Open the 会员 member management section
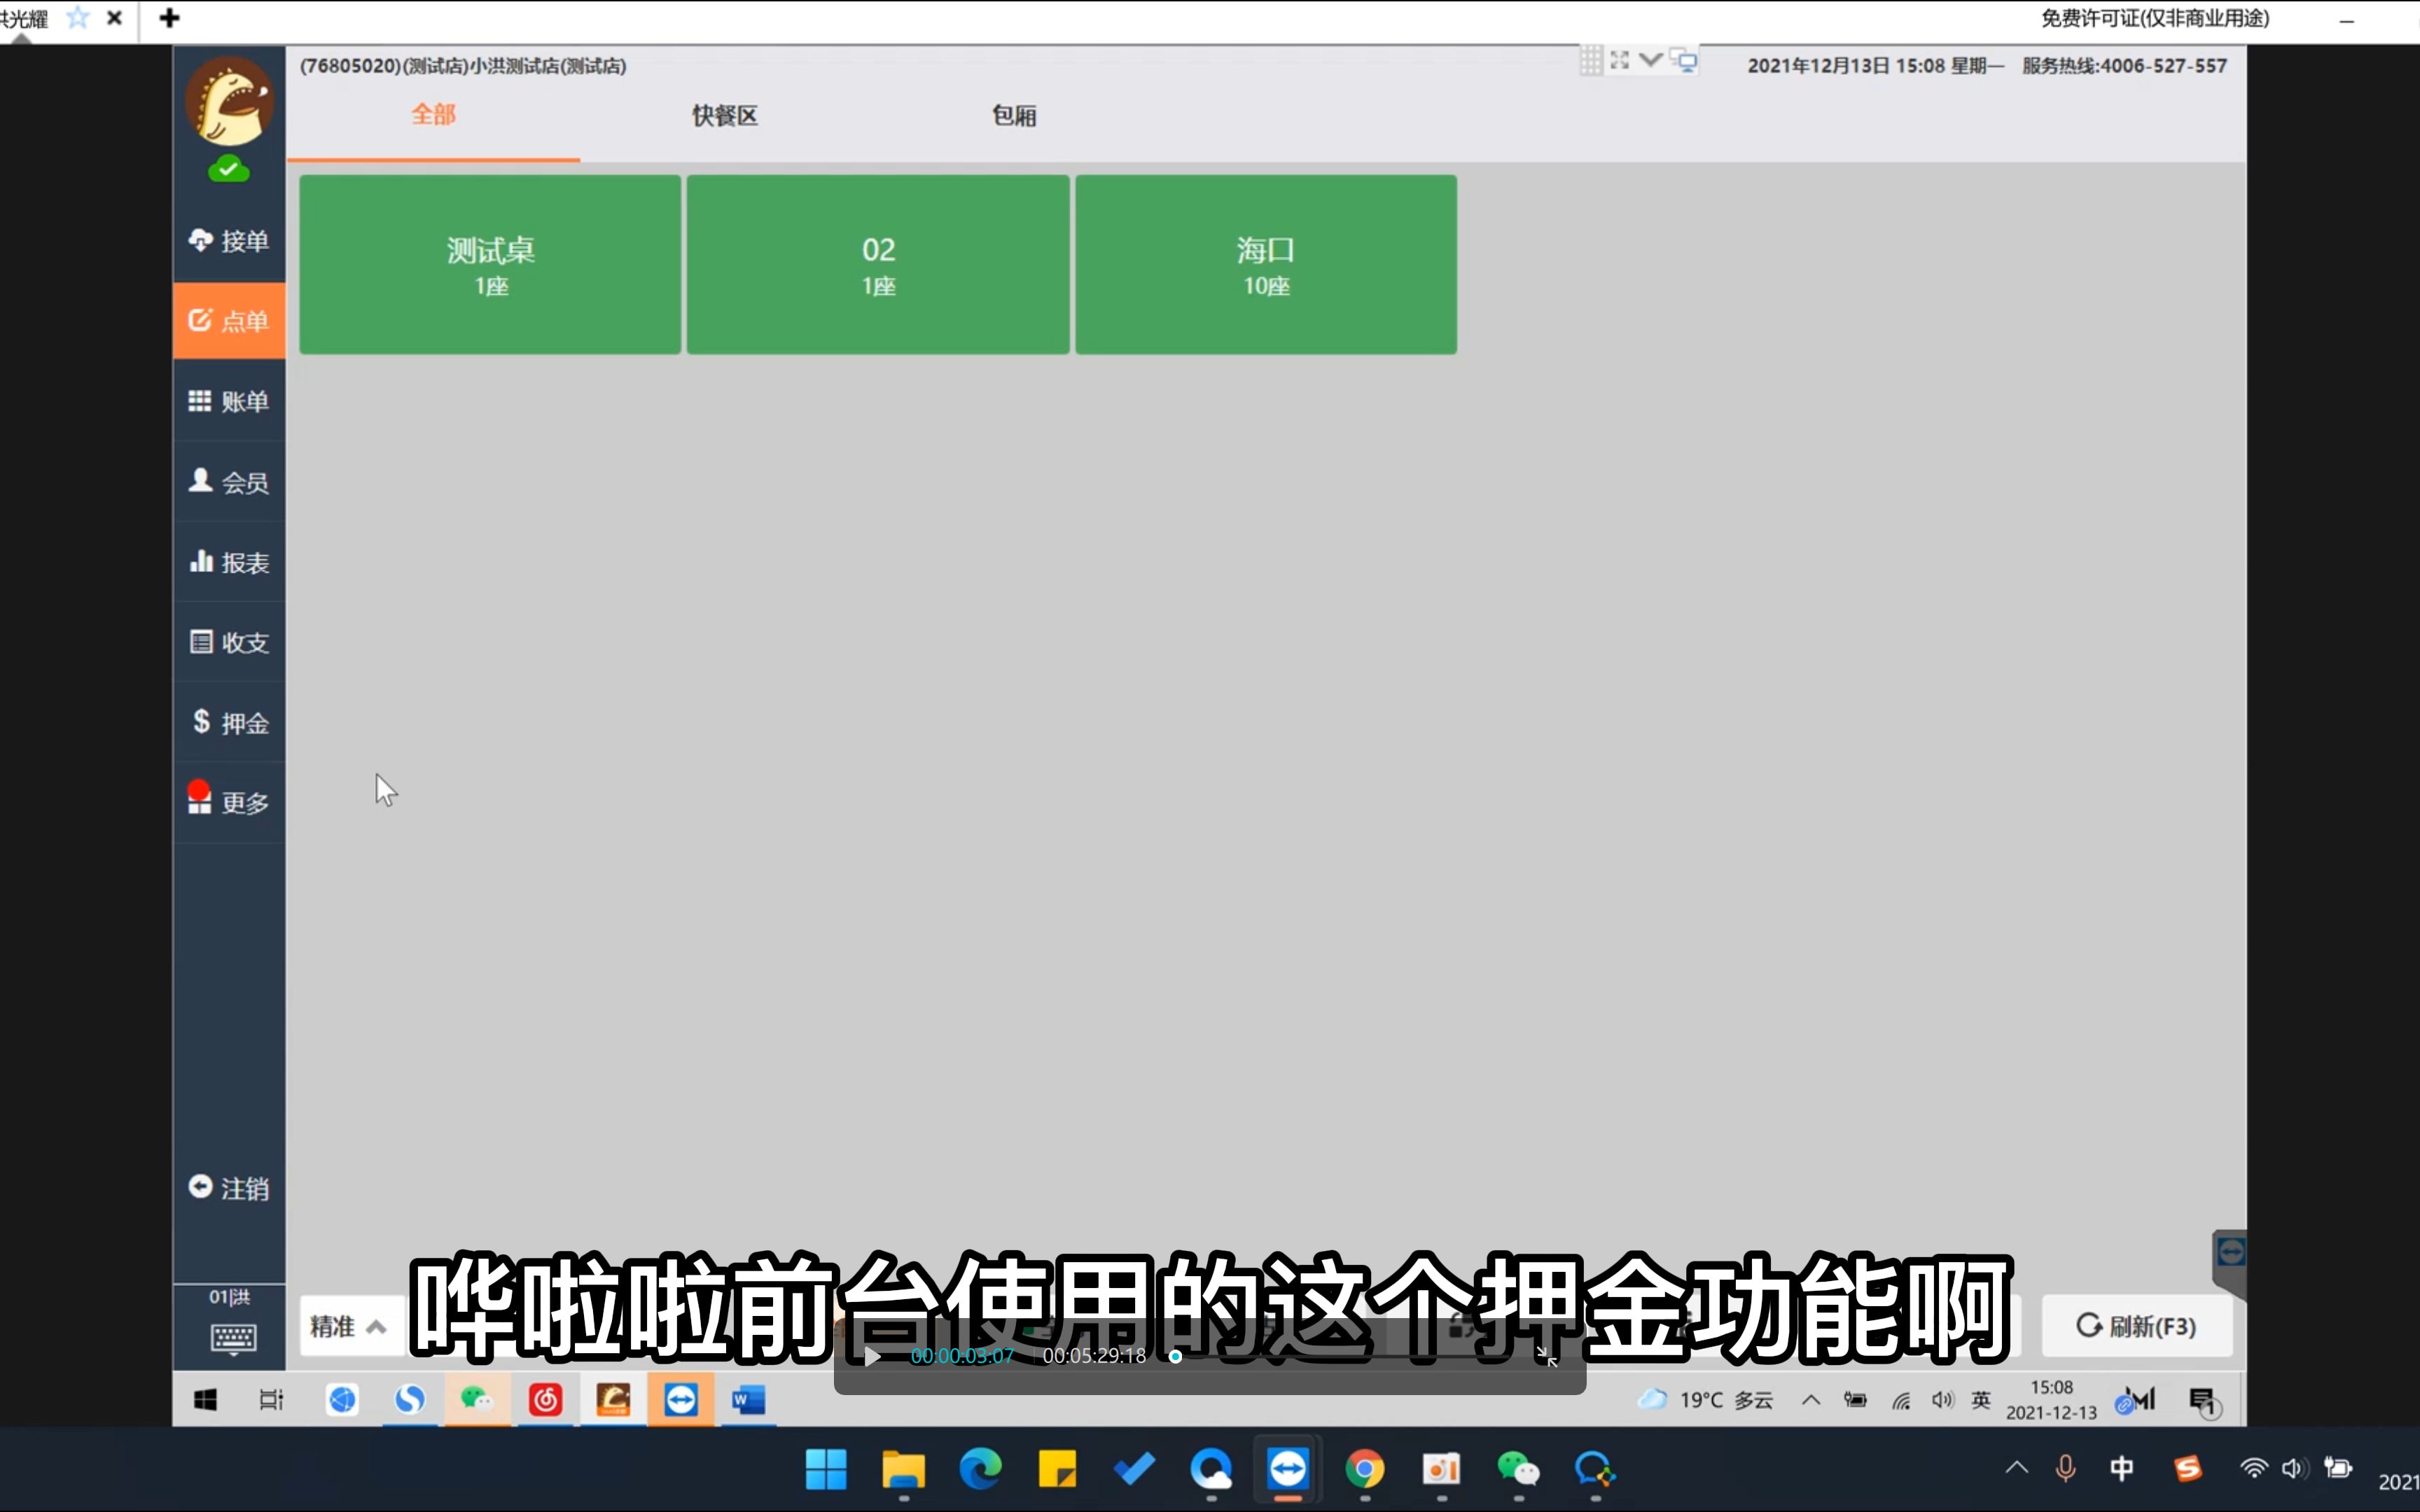This screenshot has height=1512, width=2420. tap(228, 481)
